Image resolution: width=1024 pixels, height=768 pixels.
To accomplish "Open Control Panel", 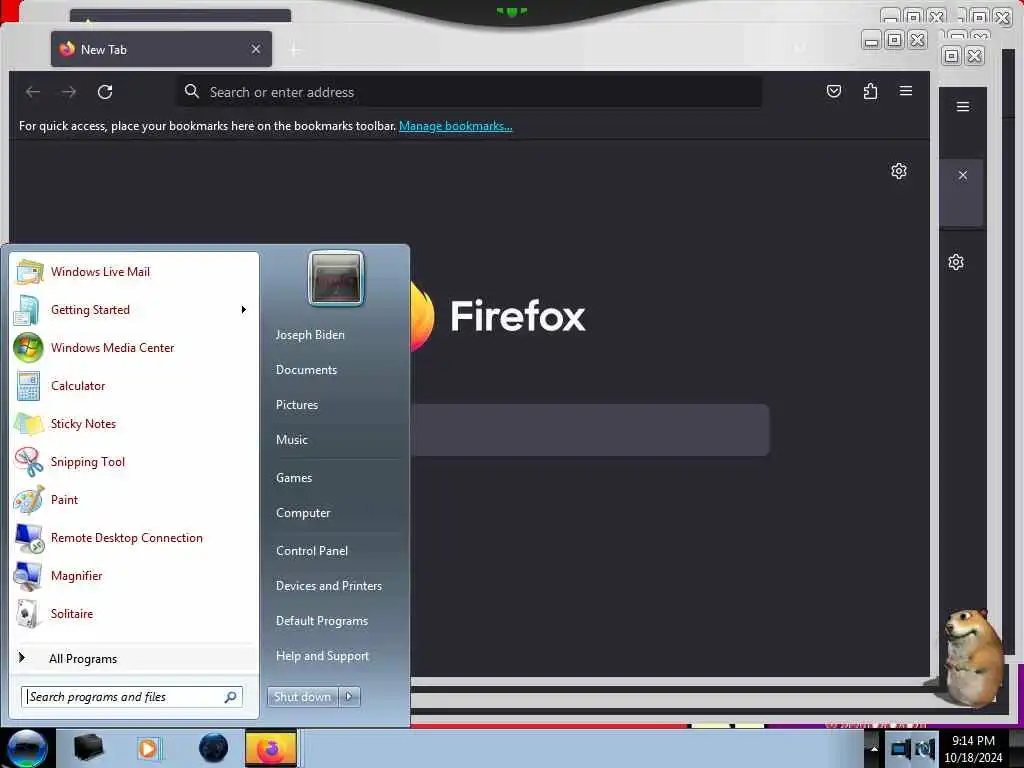I will click(312, 551).
